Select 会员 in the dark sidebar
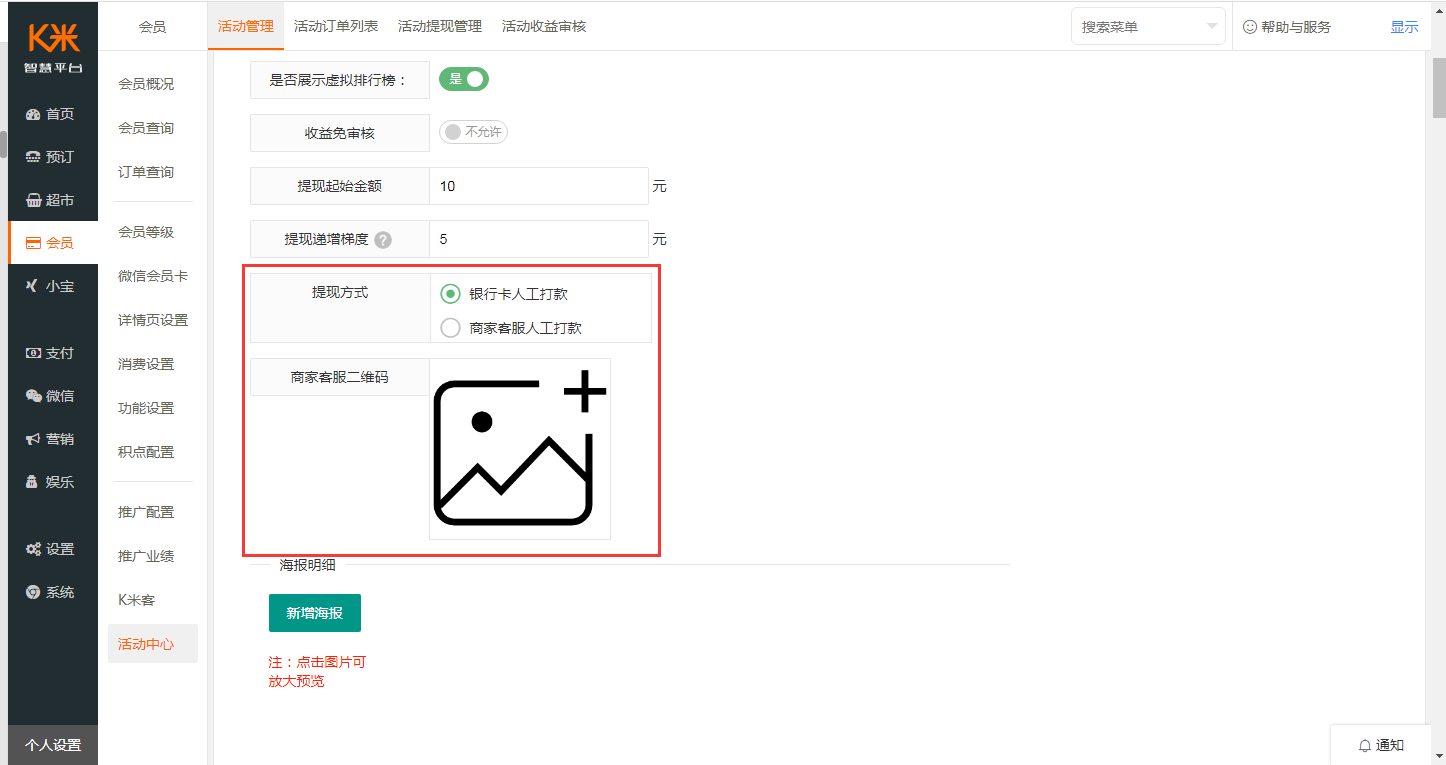The width and height of the screenshot is (1446, 765). tap(52, 243)
